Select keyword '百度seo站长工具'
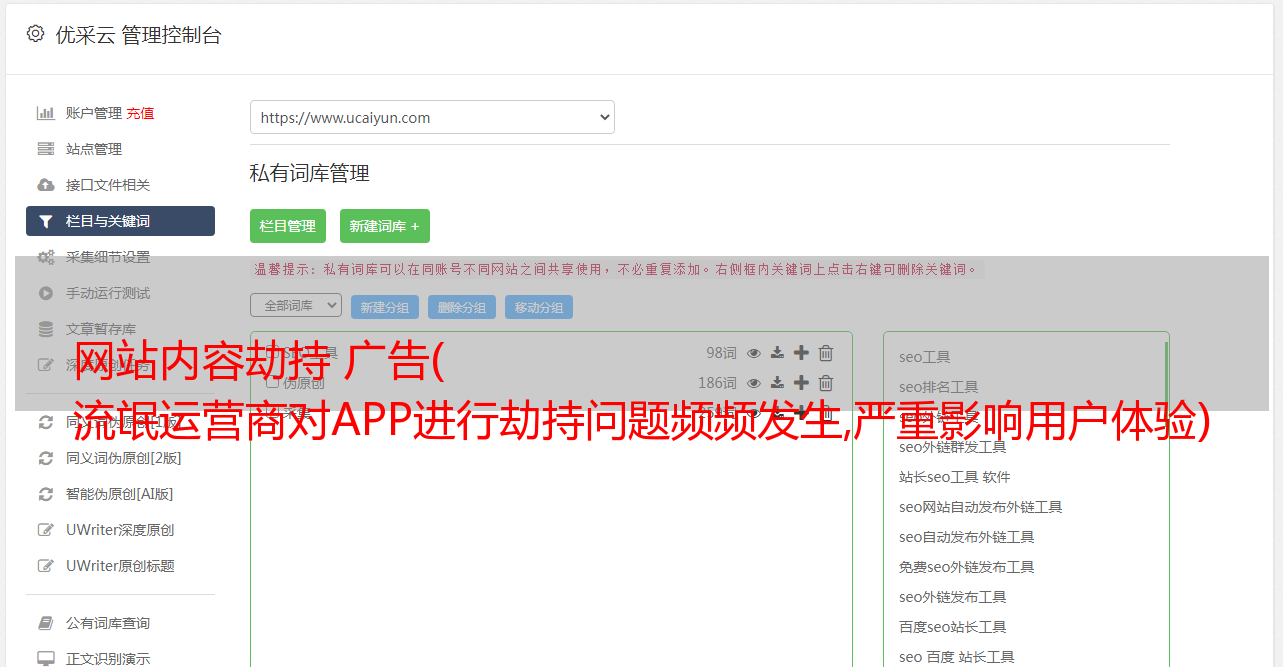 953,627
